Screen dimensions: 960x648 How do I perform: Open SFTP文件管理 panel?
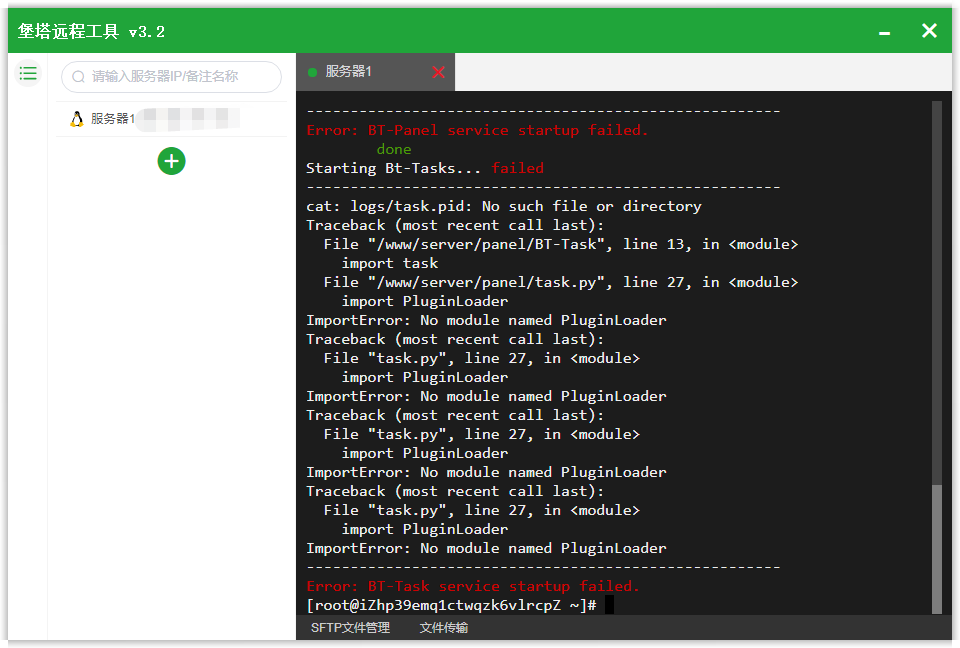[350, 628]
